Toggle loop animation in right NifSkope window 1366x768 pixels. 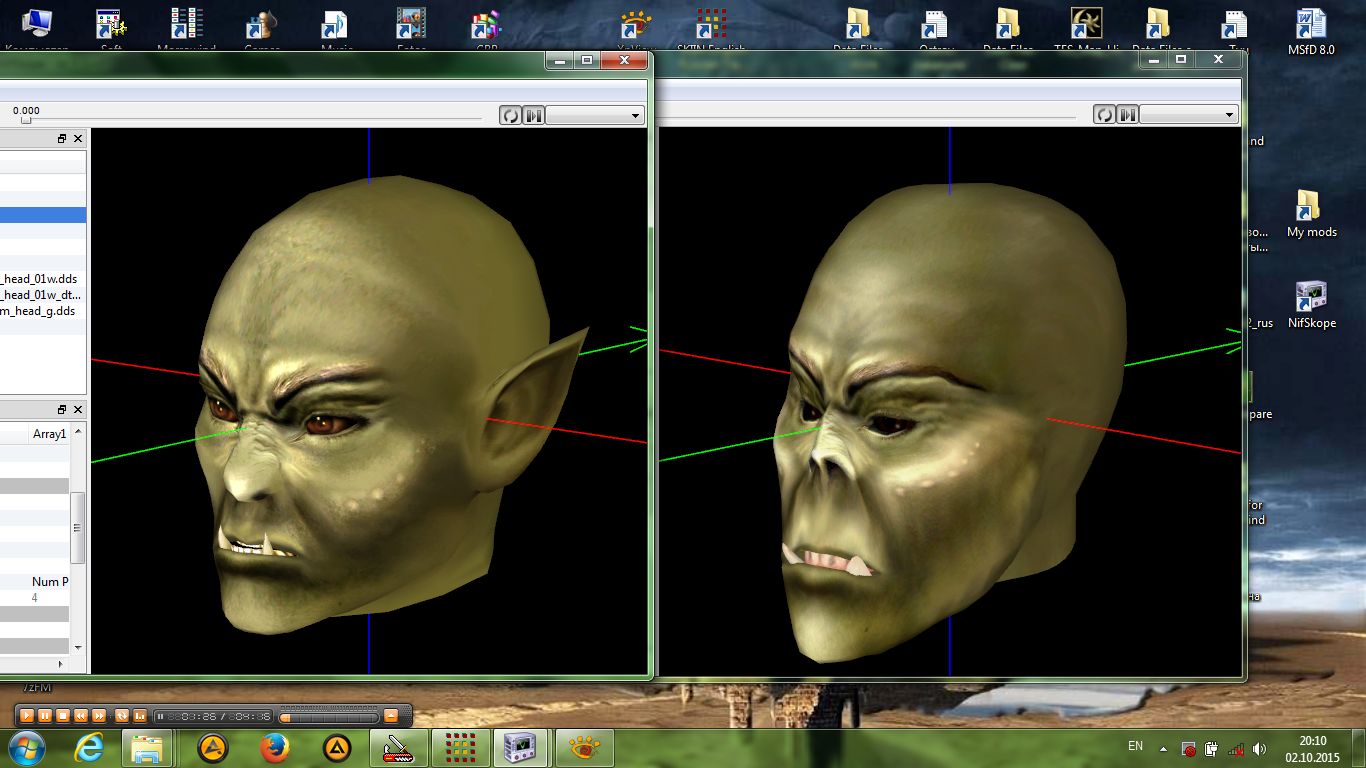click(1104, 114)
